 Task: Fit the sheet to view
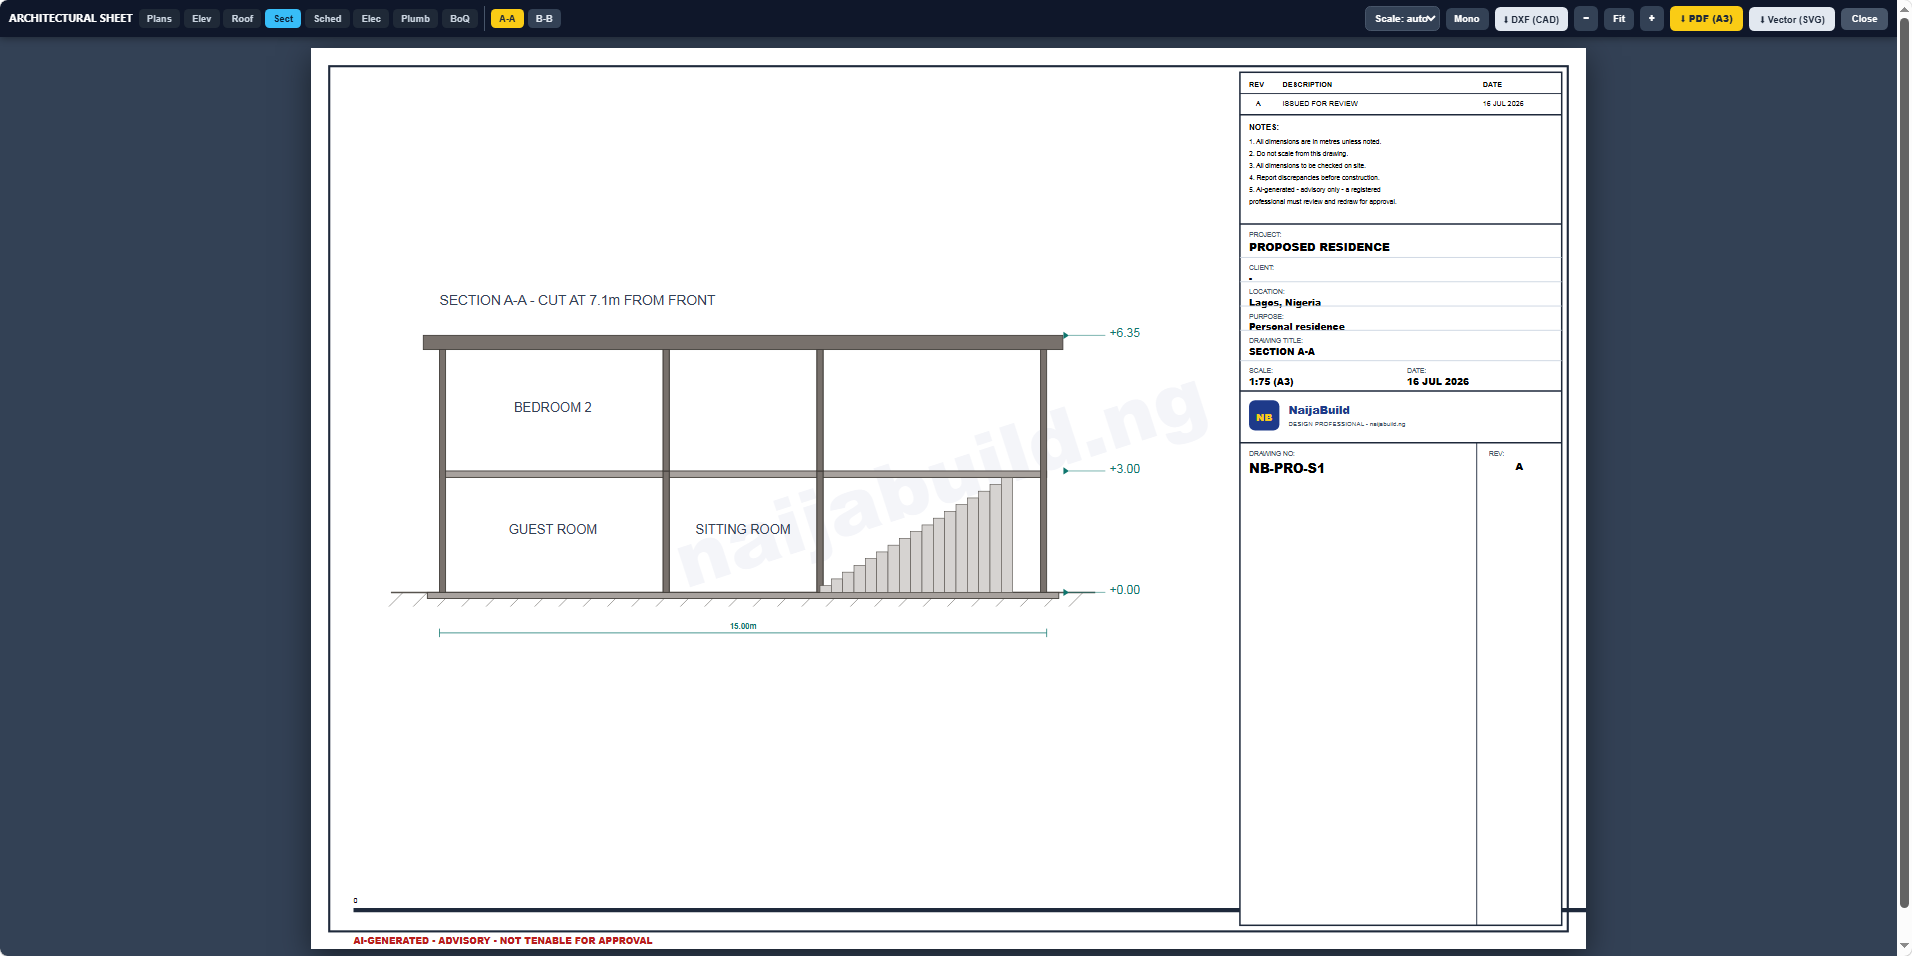(x=1619, y=19)
